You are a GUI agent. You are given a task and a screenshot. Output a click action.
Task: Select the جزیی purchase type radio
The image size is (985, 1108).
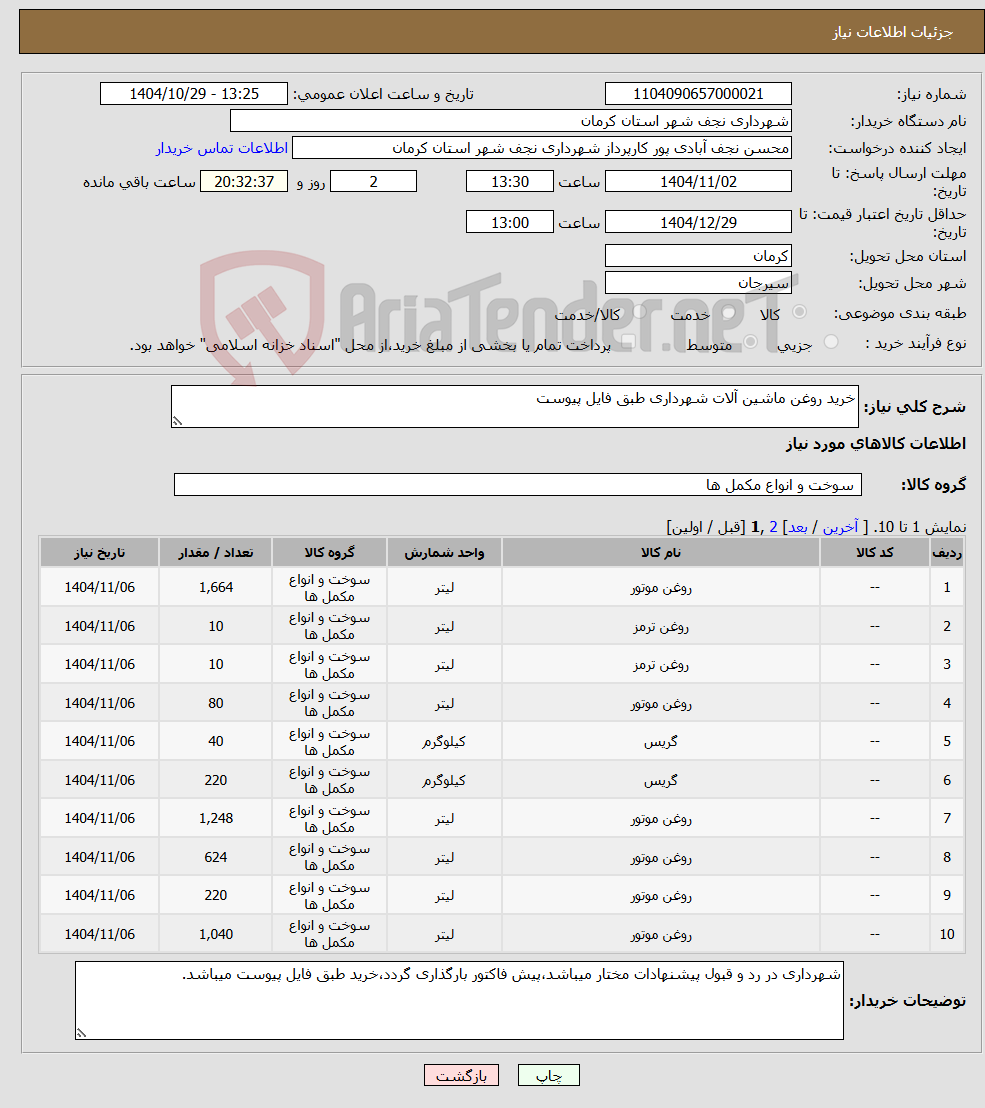click(831, 342)
